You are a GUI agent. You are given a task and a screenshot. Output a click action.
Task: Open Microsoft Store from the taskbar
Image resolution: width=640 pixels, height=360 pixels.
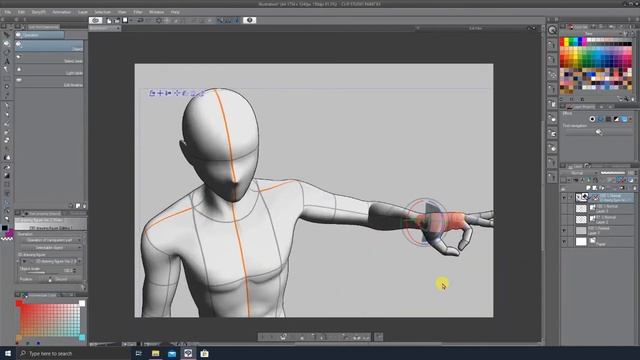point(204,353)
